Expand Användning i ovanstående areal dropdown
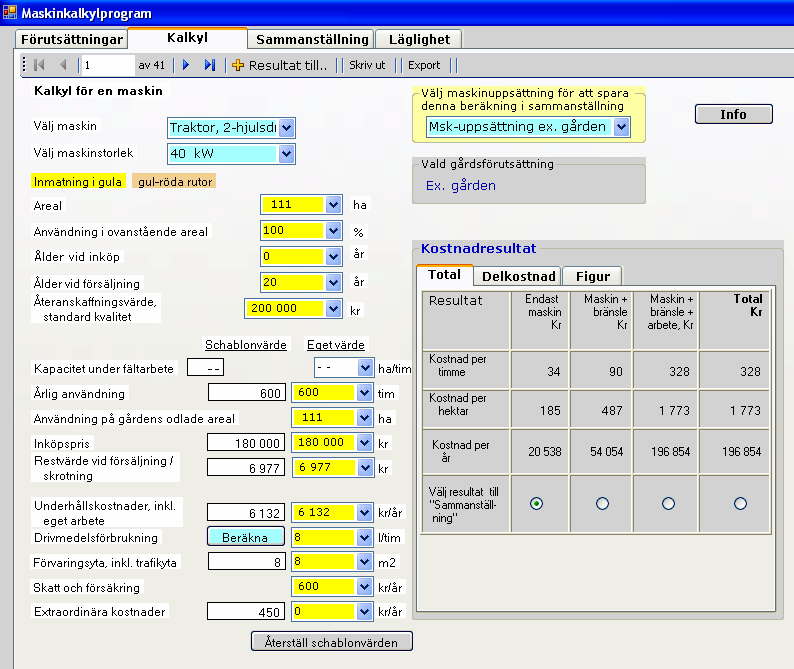This screenshot has width=794, height=669. point(333,230)
